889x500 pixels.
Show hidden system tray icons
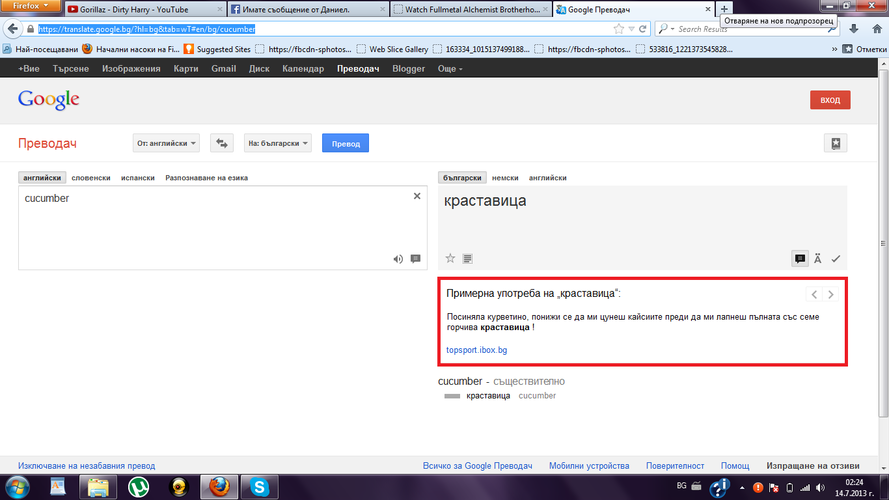742,488
